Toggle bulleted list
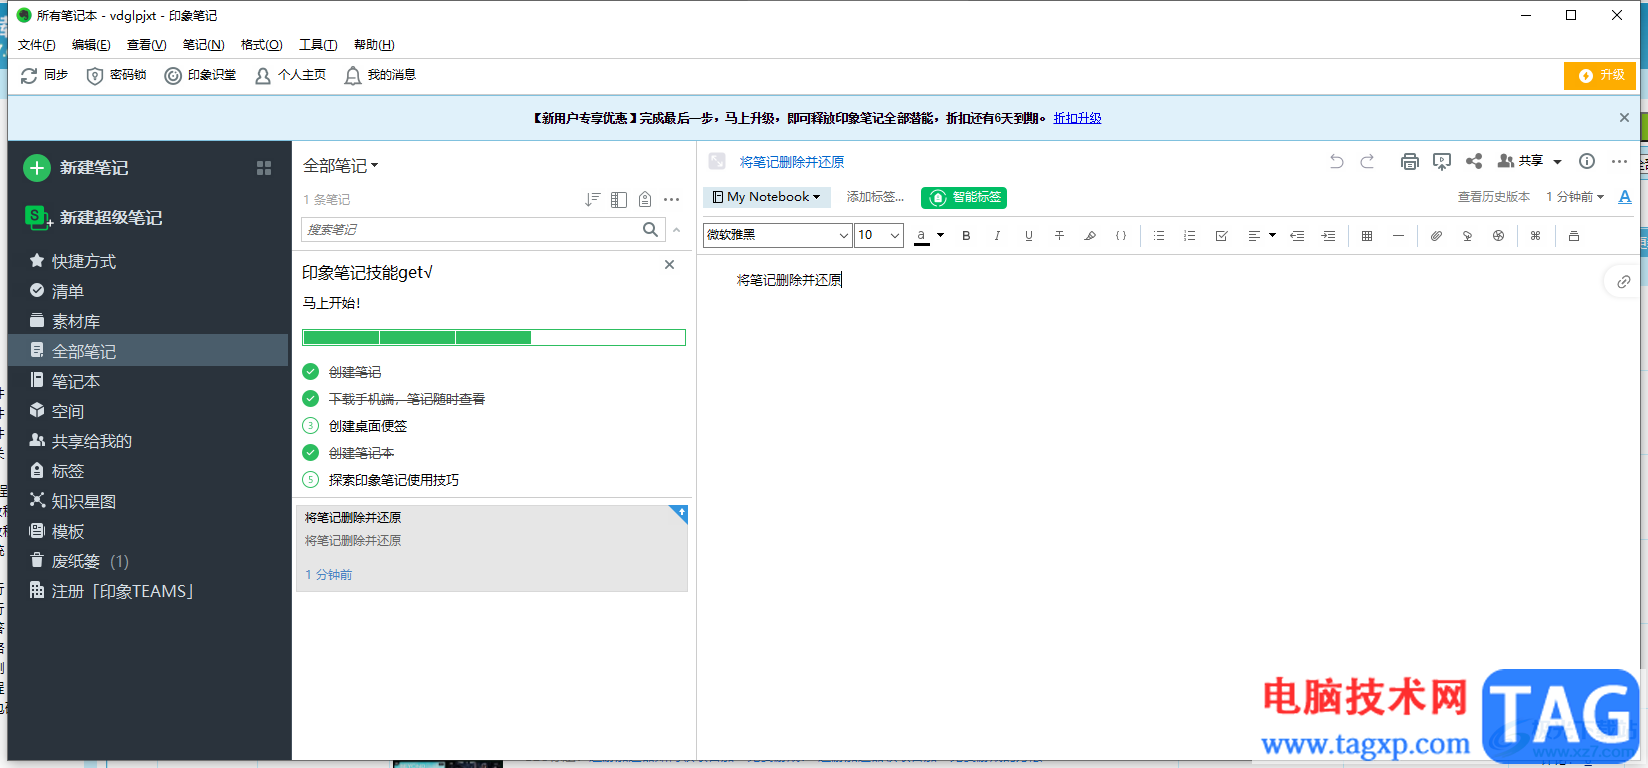The image size is (1648, 768). [x=1159, y=236]
